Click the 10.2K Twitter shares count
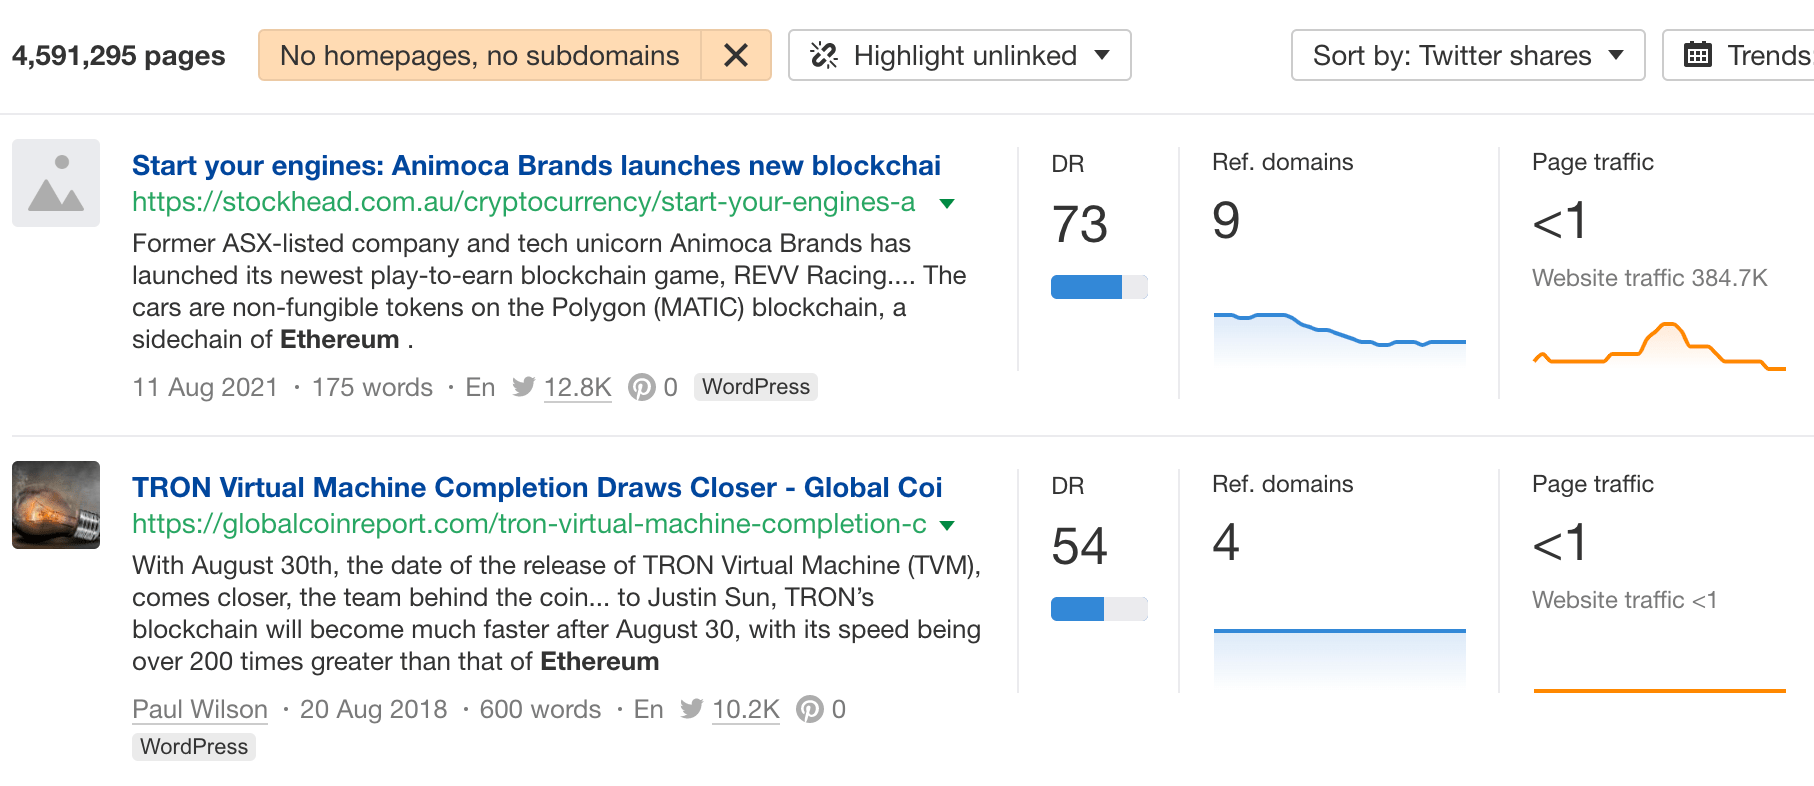Screen dimensions: 1814x786 pyautogui.click(x=745, y=709)
